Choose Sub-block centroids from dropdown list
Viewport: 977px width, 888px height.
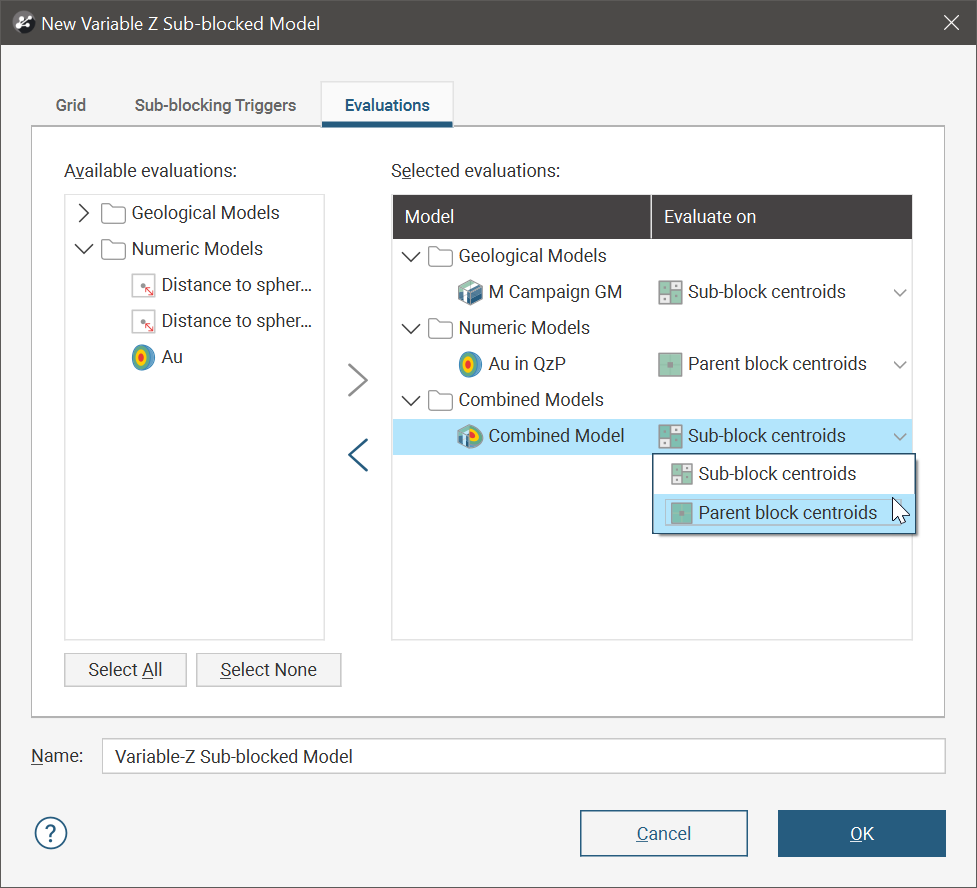click(x=776, y=474)
